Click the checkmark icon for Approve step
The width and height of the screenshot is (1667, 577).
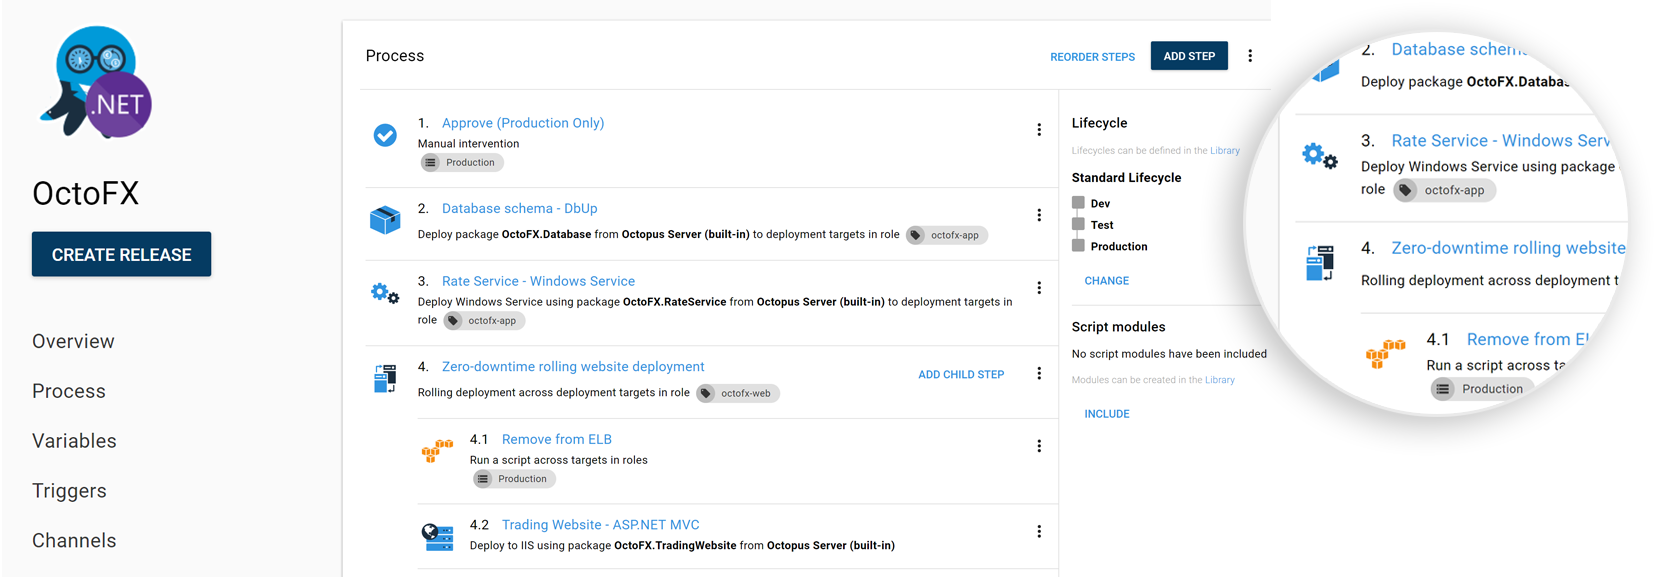coord(385,135)
